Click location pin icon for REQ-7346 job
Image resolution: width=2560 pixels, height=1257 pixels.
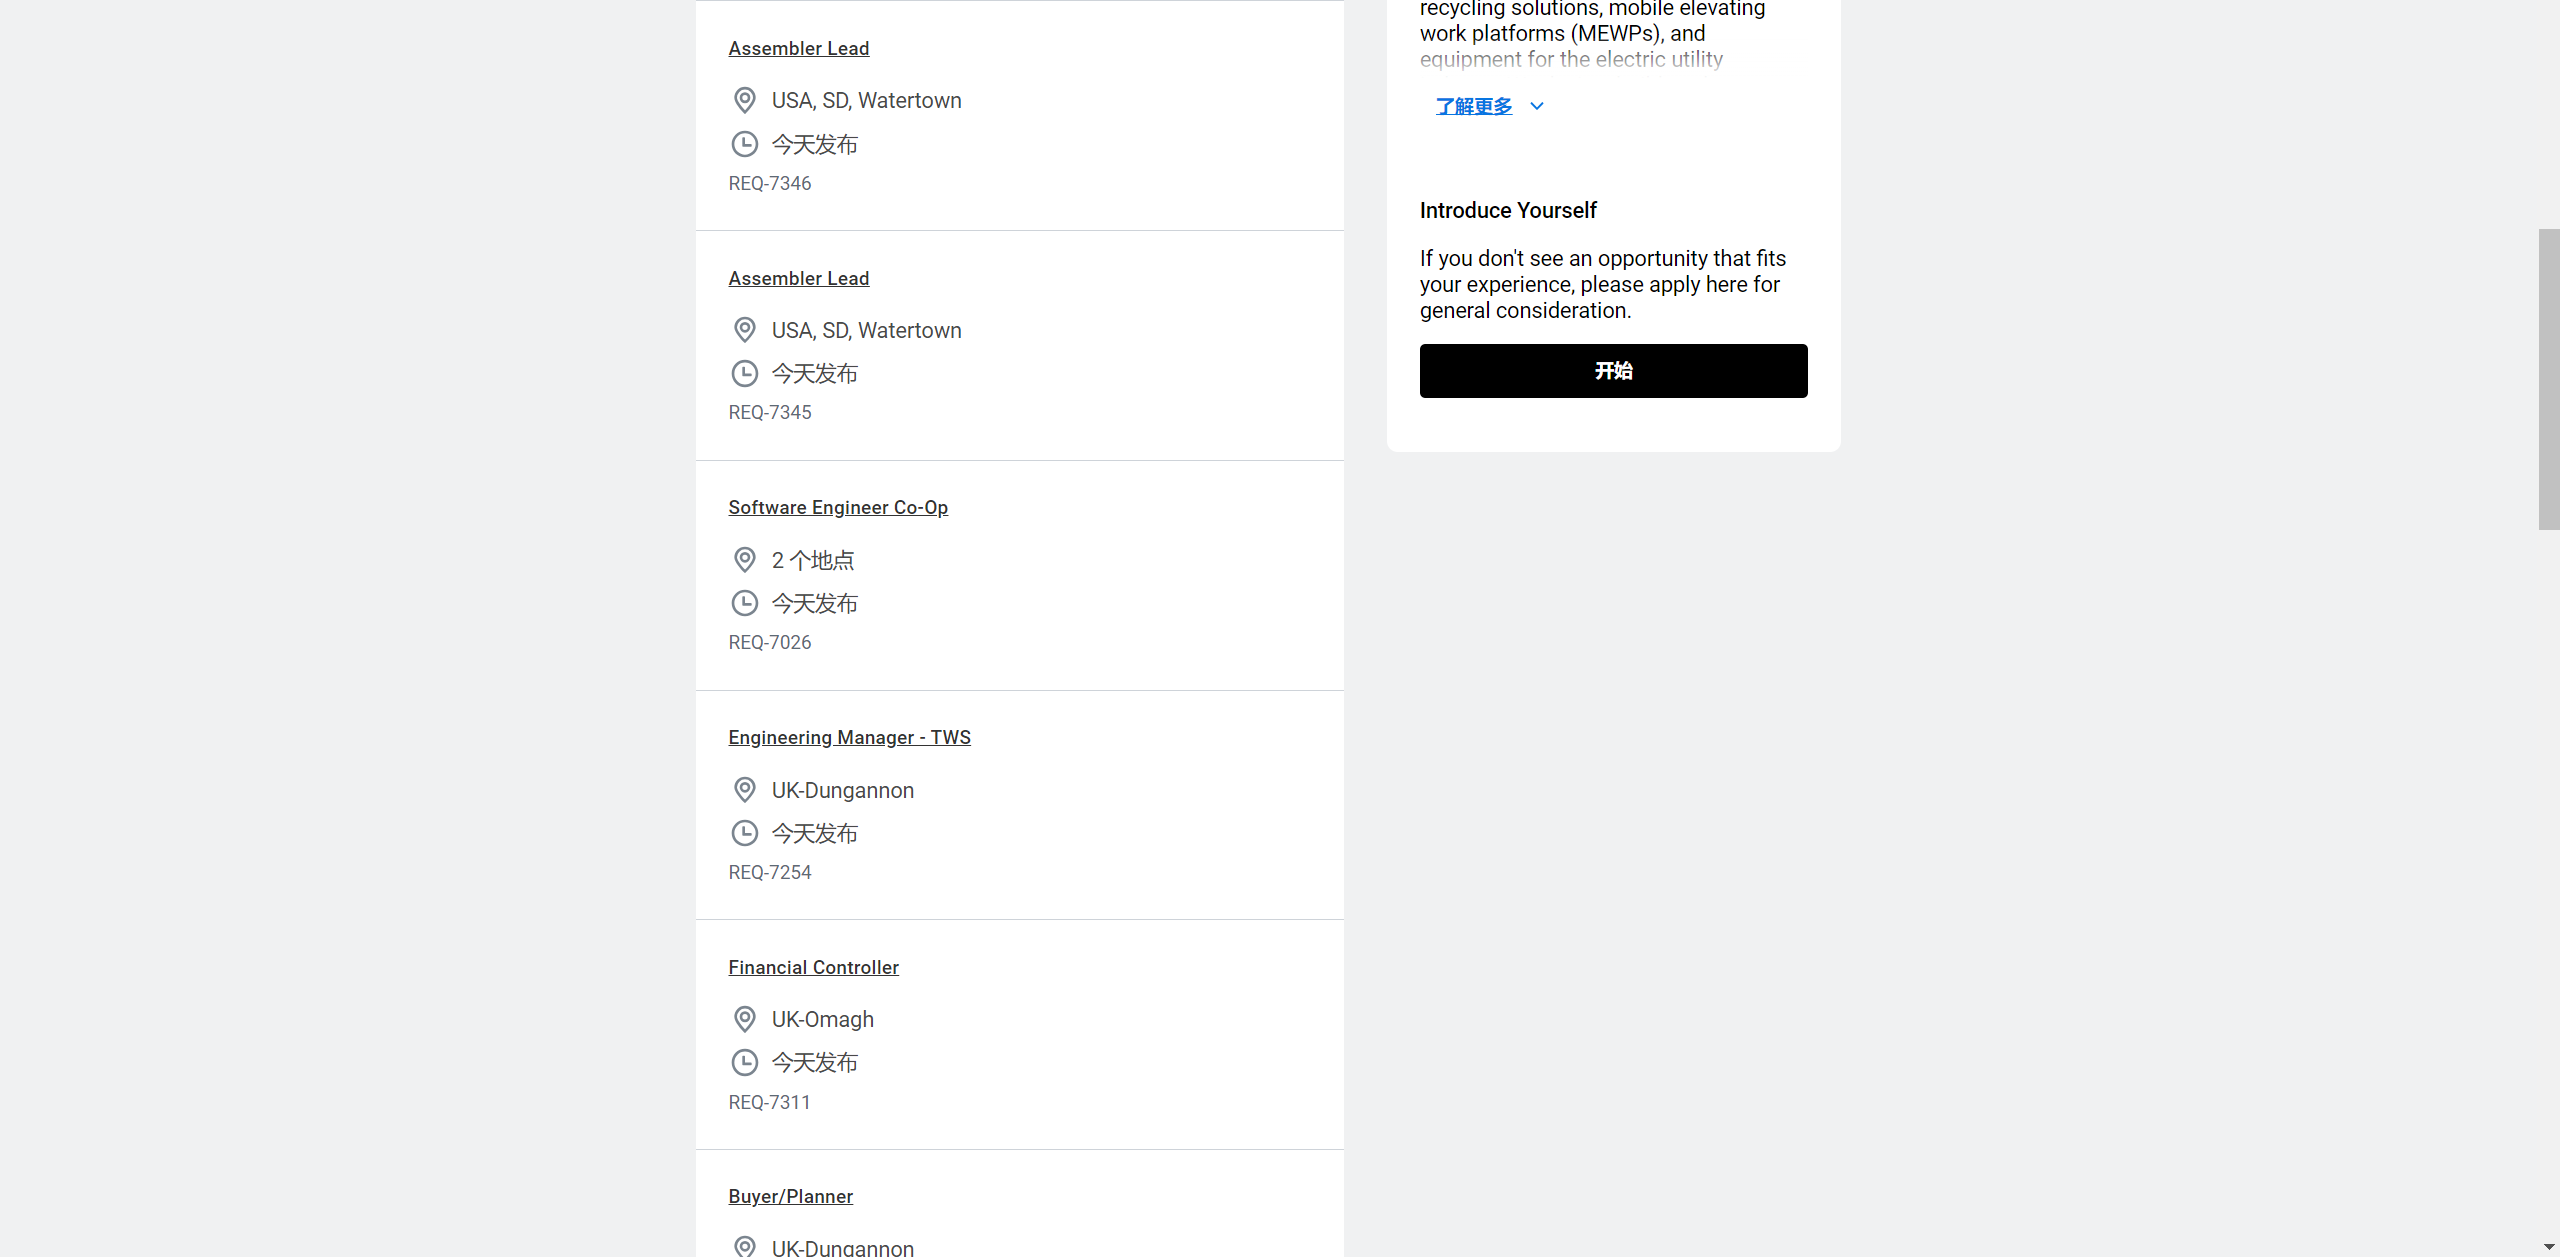(x=744, y=100)
